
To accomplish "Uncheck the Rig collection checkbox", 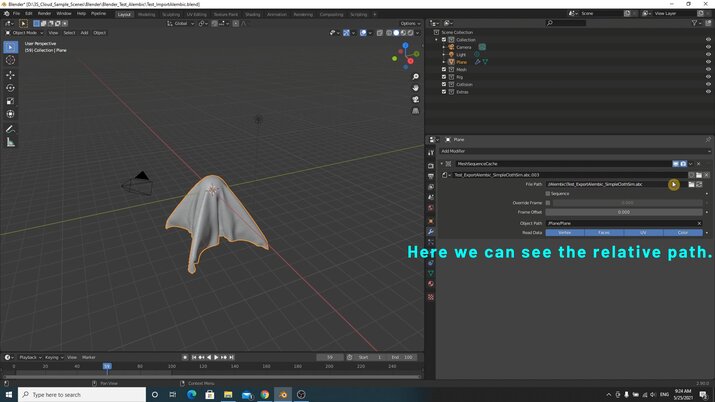I will click(444, 77).
